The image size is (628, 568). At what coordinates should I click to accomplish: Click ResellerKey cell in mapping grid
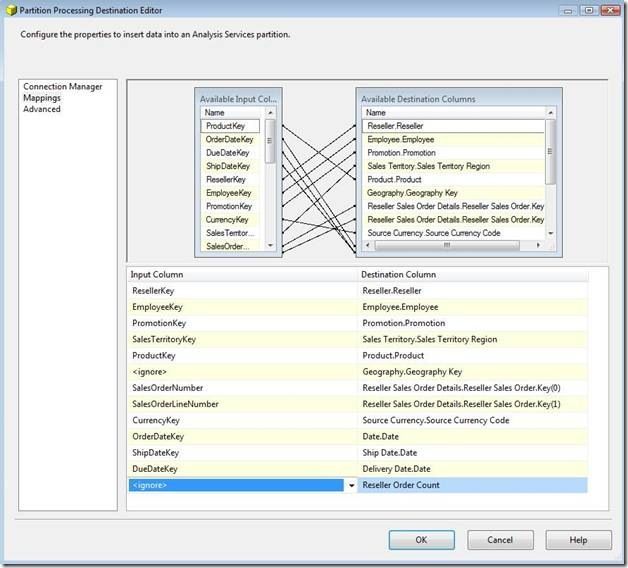point(243,291)
